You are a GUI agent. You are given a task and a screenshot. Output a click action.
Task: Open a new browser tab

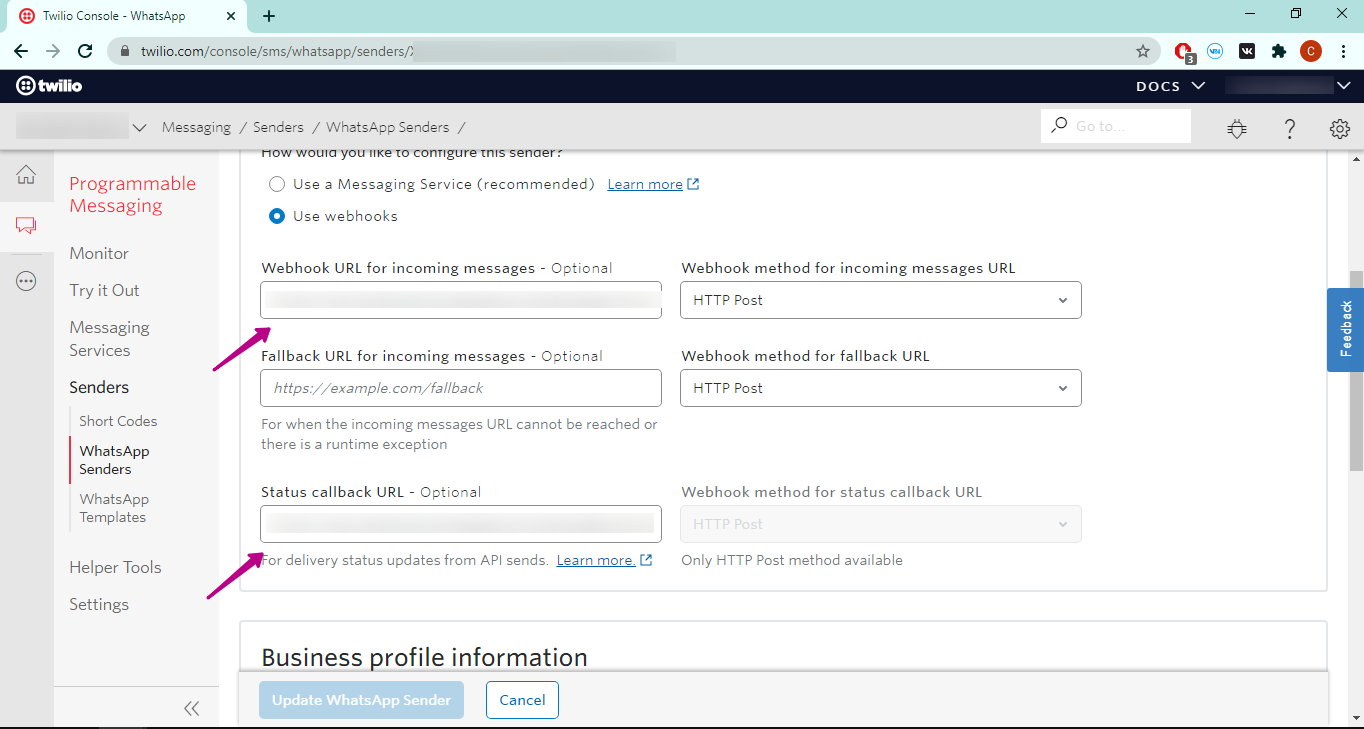click(x=269, y=16)
